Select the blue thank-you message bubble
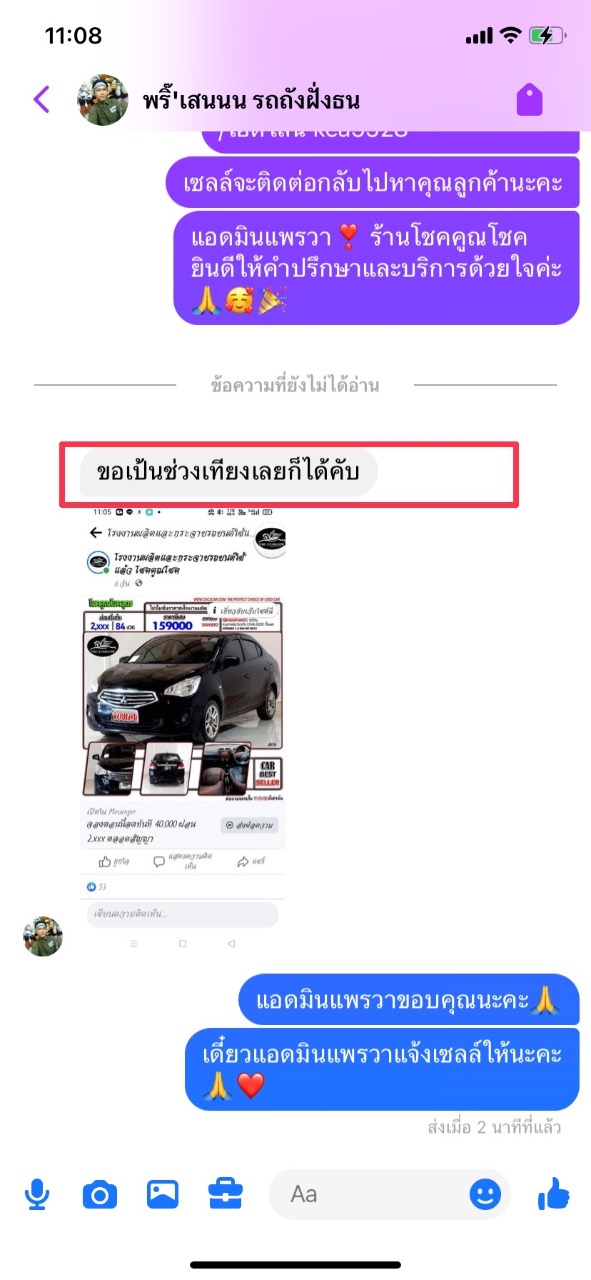 [x=409, y=1000]
